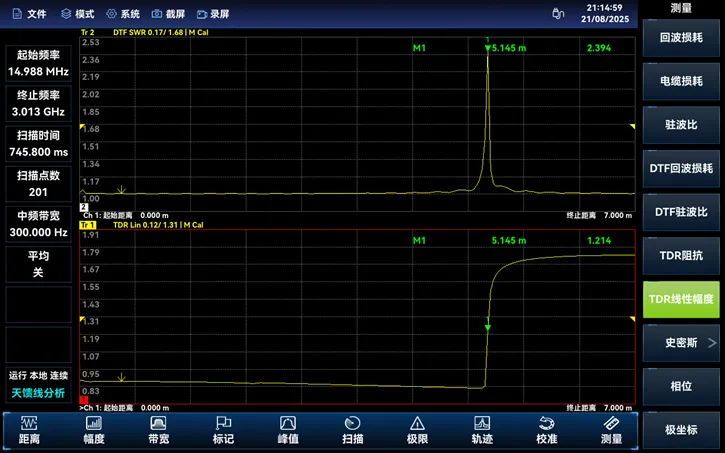Click the M1 marker on TDR trace
725x453 pixels.
[487, 327]
